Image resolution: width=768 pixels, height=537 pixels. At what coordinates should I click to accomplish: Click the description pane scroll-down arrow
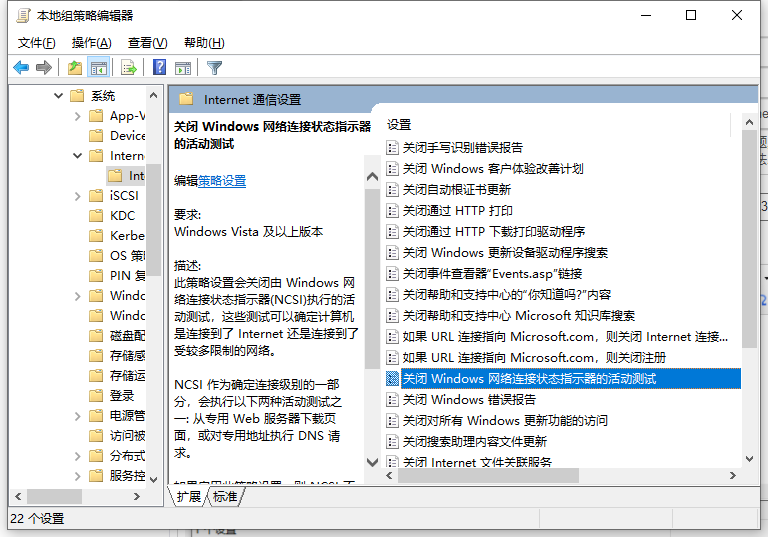pos(372,462)
